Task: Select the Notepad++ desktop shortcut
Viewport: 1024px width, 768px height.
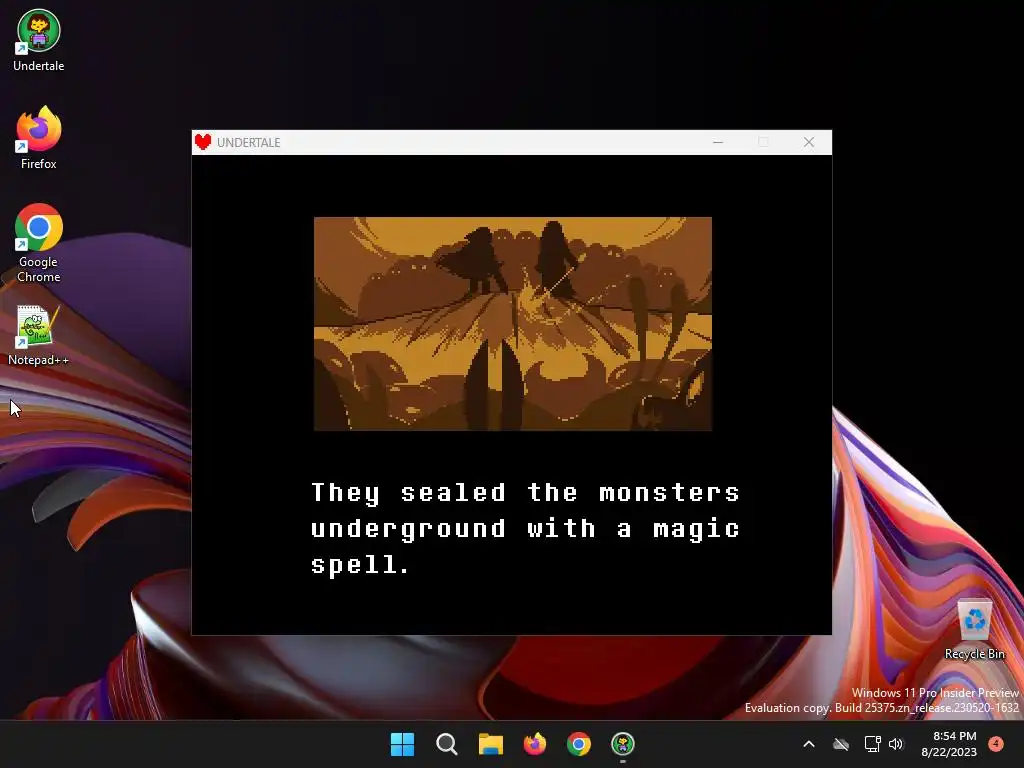Action: (x=39, y=335)
